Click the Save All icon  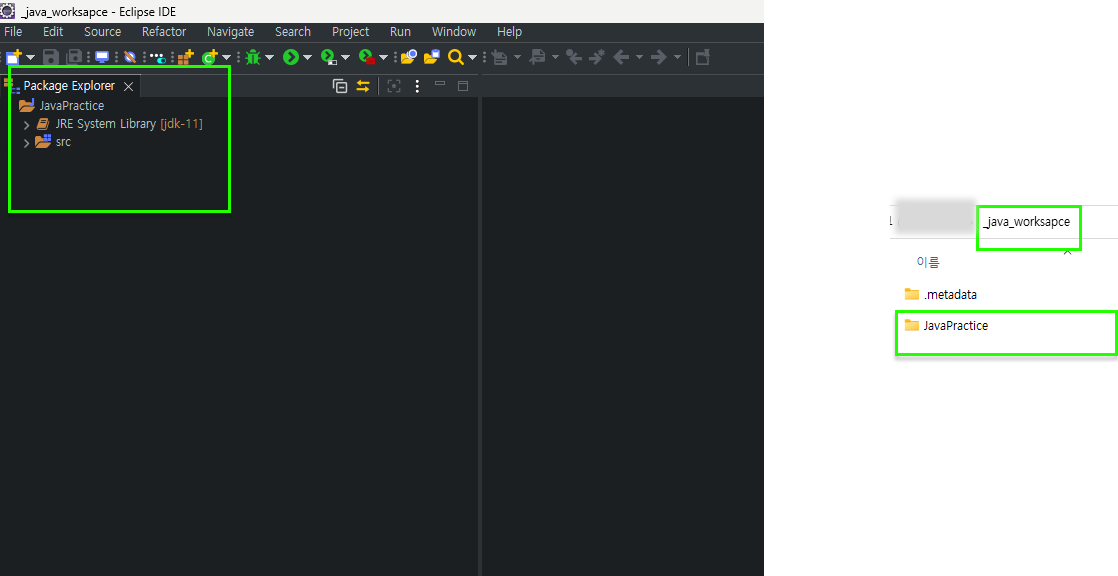(x=74, y=57)
